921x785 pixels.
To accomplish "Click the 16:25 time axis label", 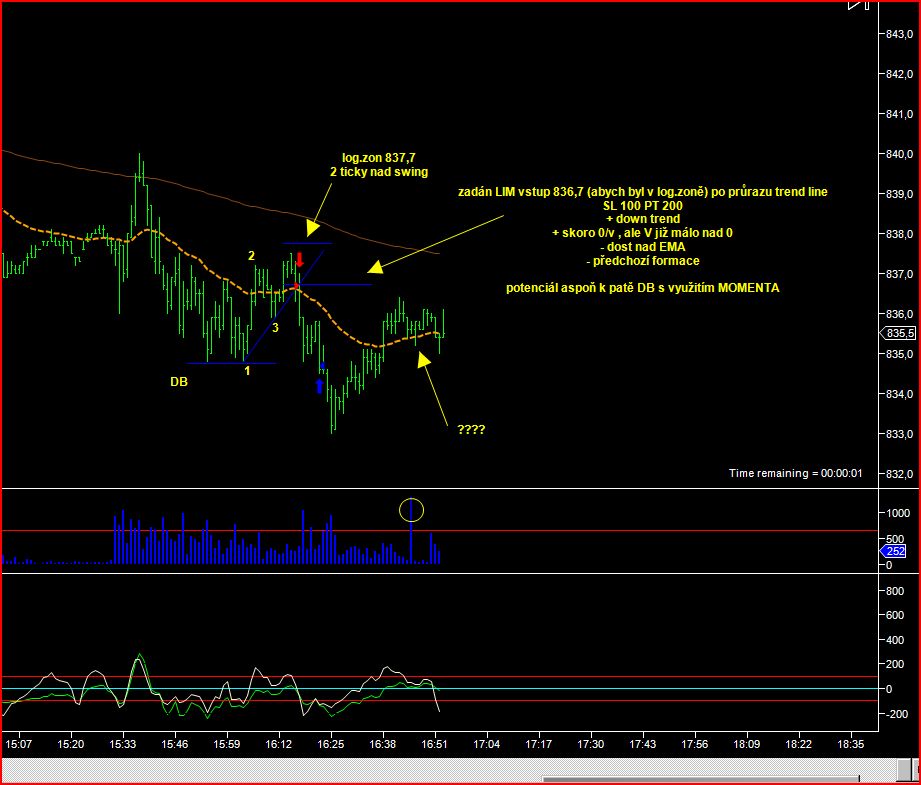I will click(331, 744).
